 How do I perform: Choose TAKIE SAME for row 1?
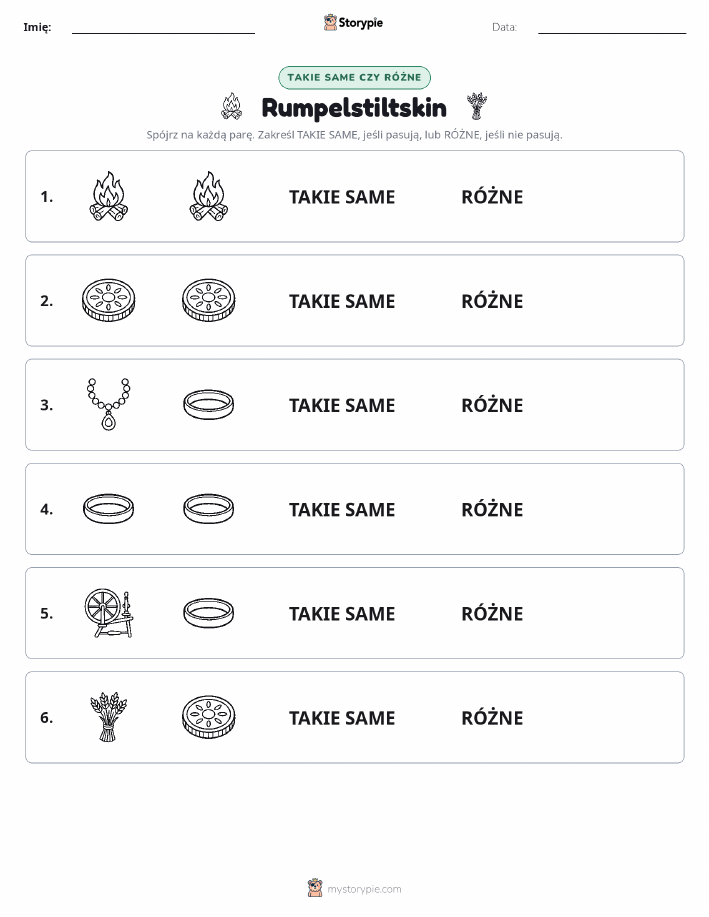pyautogui.click(x=342, y=197)
